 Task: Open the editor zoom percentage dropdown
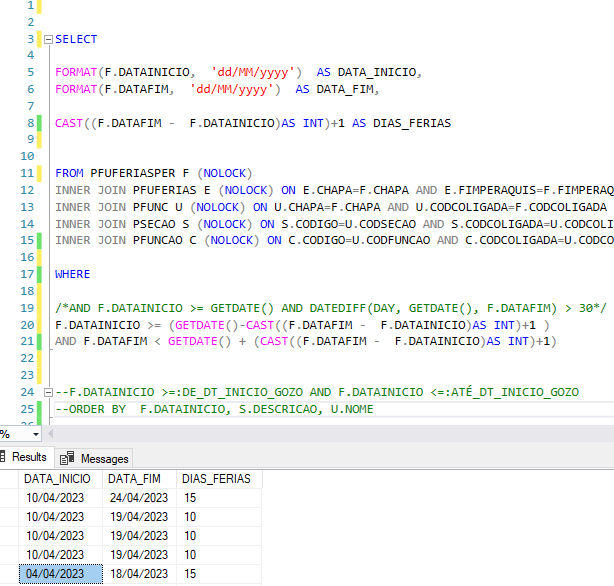[x=36, y=434]
